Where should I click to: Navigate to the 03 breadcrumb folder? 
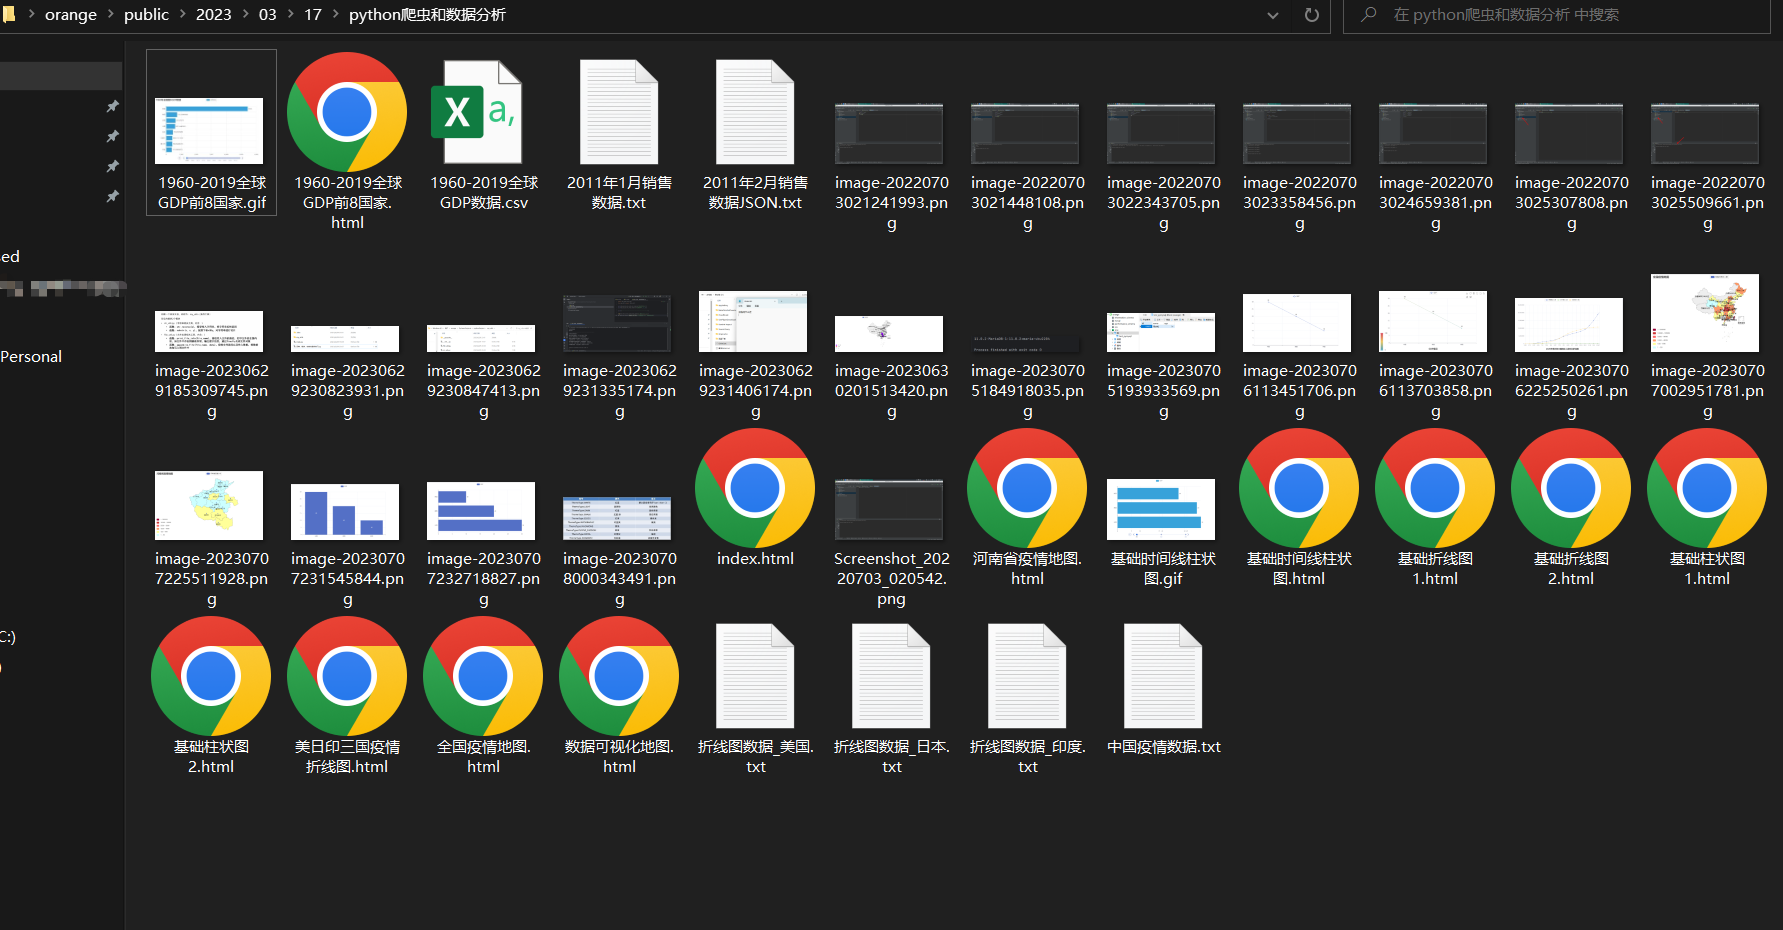click(x=267, y=15)
